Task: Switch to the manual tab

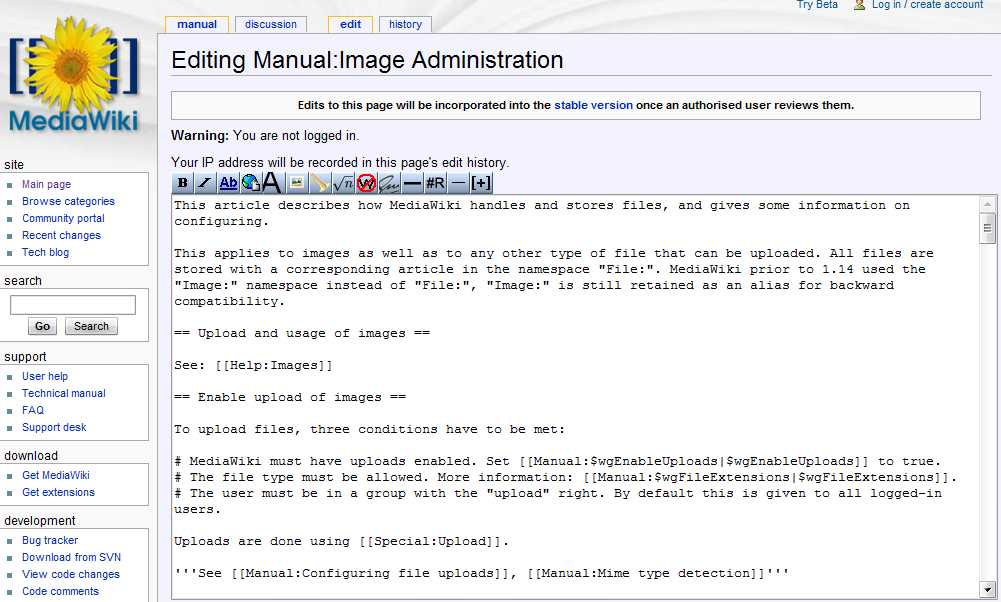Action: (197, 24)
